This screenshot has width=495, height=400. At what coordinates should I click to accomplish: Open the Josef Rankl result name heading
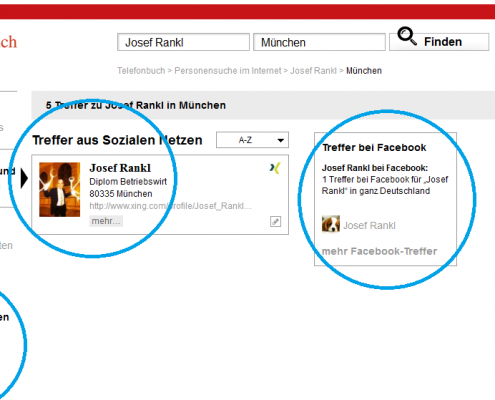(x=120, y=168)
